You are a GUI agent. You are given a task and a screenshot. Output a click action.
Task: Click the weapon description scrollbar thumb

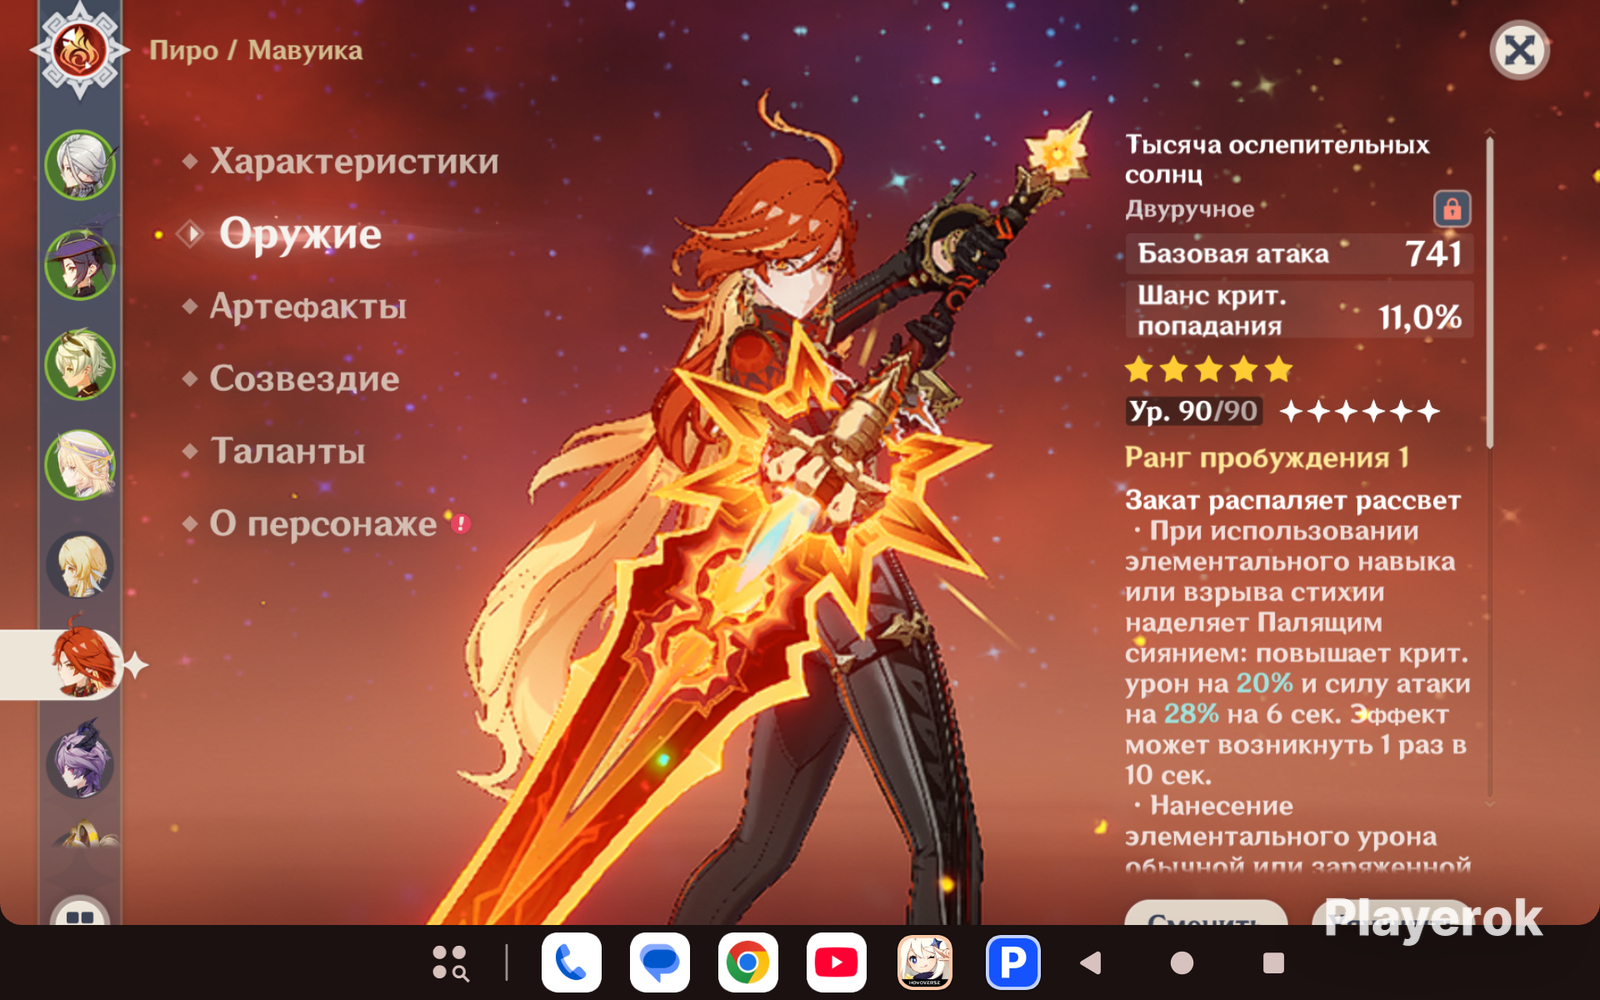click(x=1489, y=292)
